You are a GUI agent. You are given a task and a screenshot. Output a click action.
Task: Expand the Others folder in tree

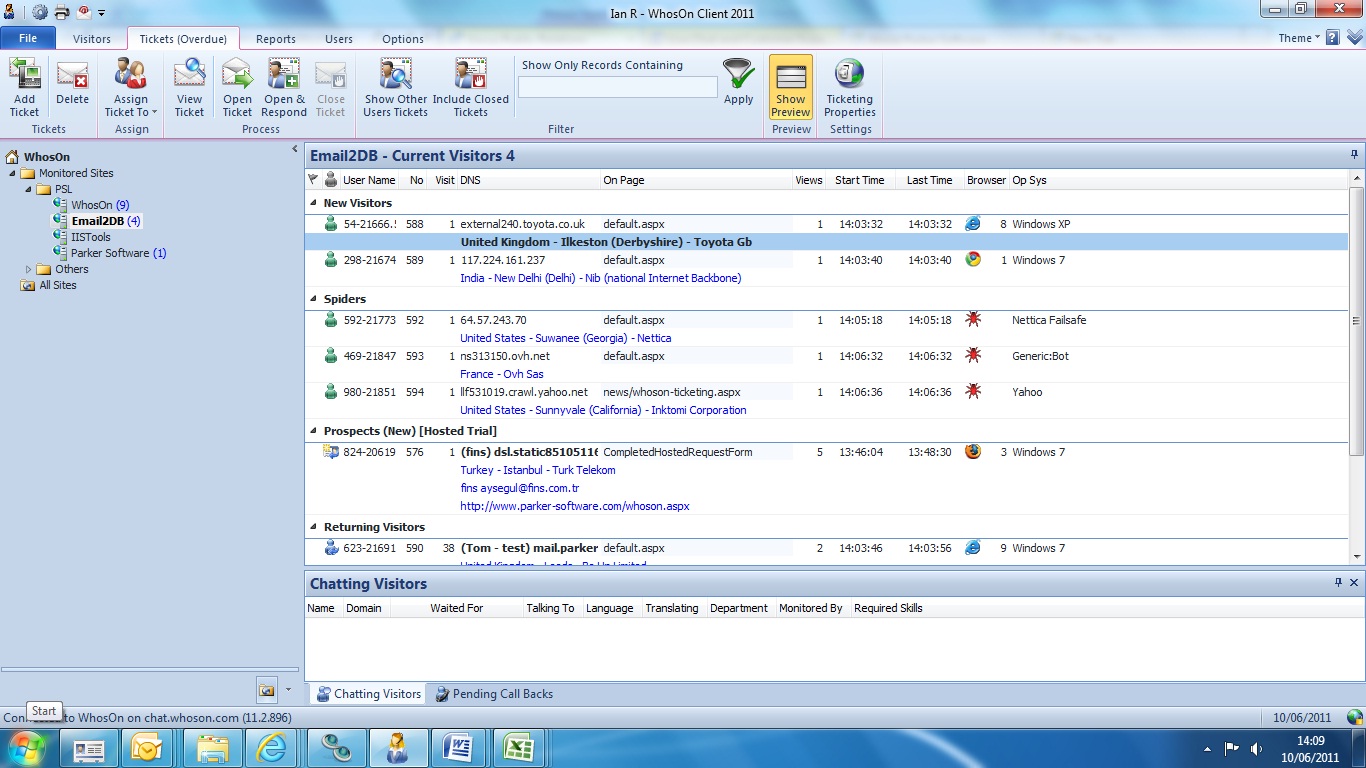pos(29,269)
